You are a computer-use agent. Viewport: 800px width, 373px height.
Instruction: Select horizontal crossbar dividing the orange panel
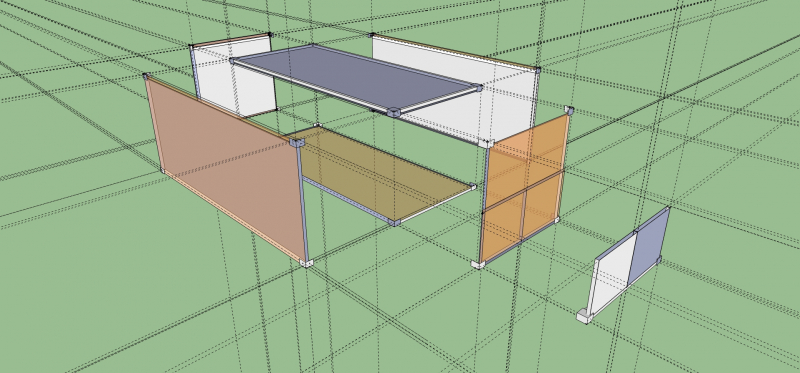pyautogui.click(x=523, y=192)
